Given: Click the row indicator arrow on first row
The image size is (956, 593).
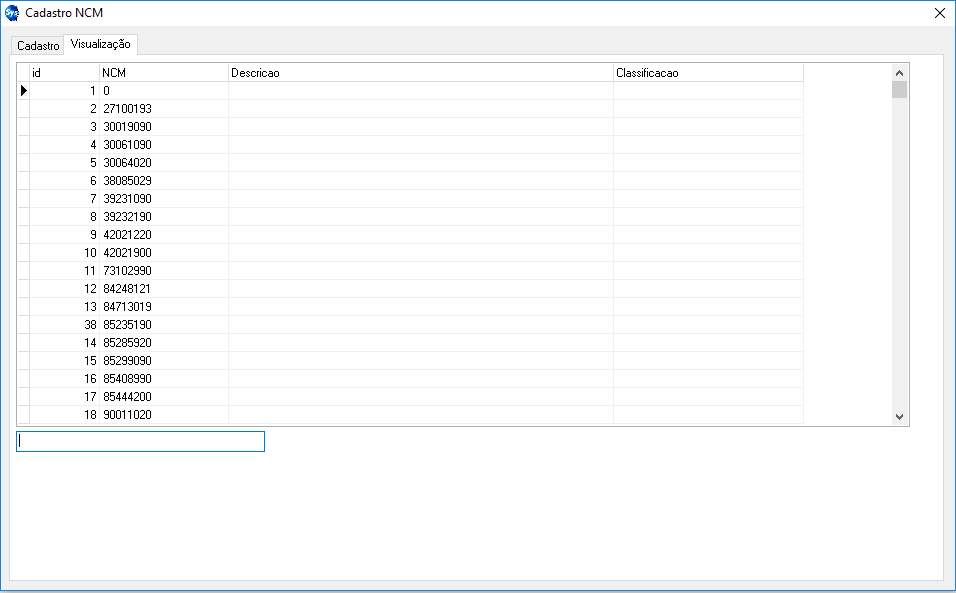Looking at the screenshot, I should coord(23,91).
